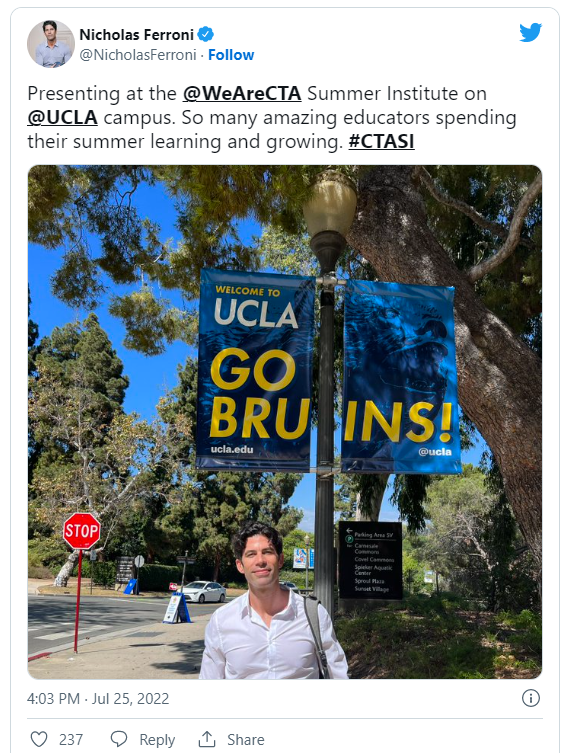Click the tweet body text

coord(272,117)
